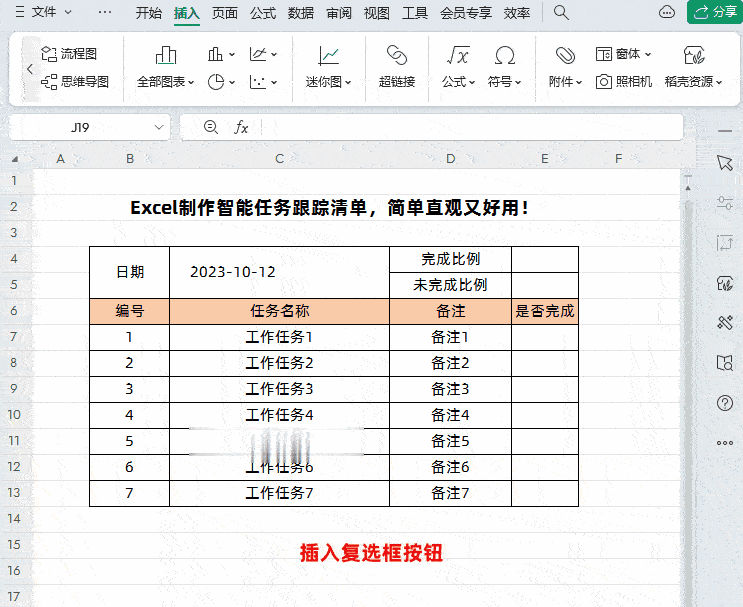Open the settings sliders icon in sidebar

725,203
